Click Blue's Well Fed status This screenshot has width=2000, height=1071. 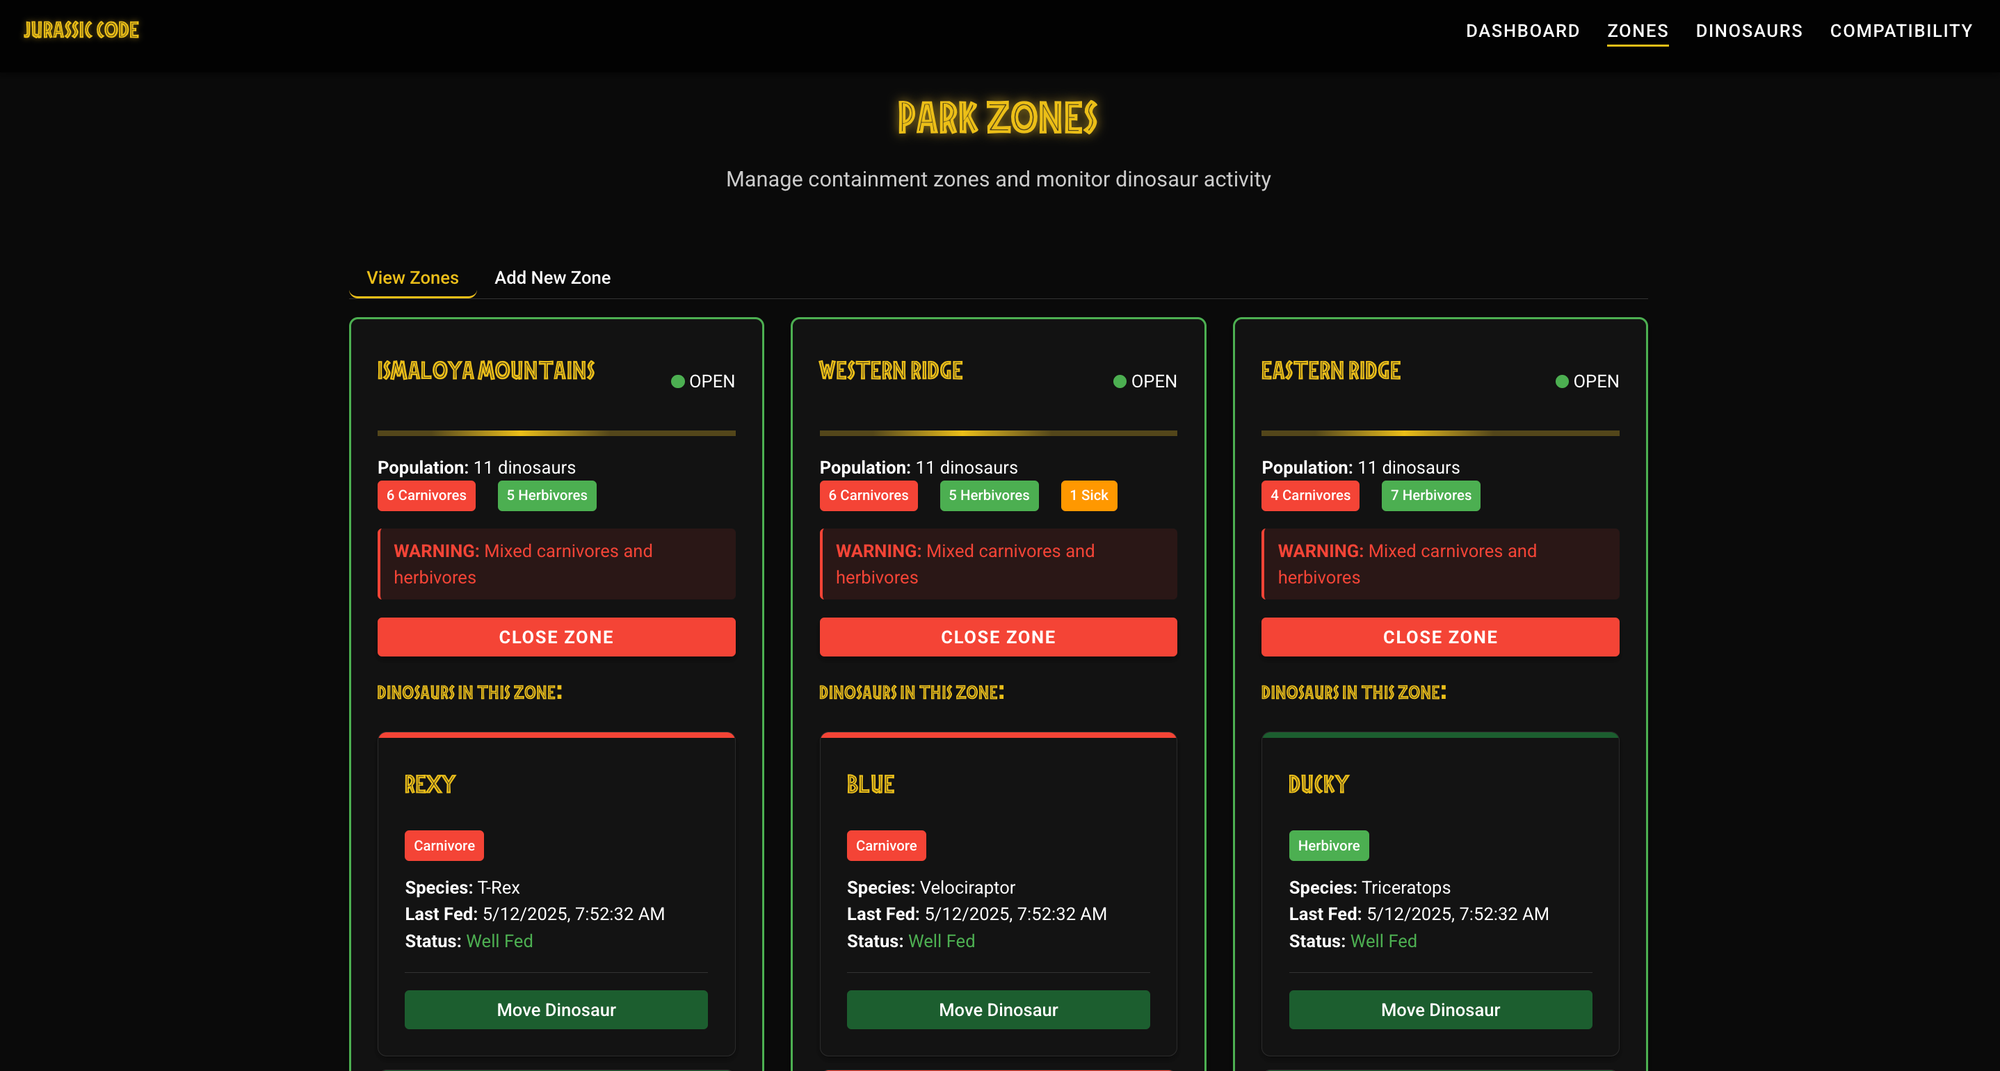(x=941, y=941)
